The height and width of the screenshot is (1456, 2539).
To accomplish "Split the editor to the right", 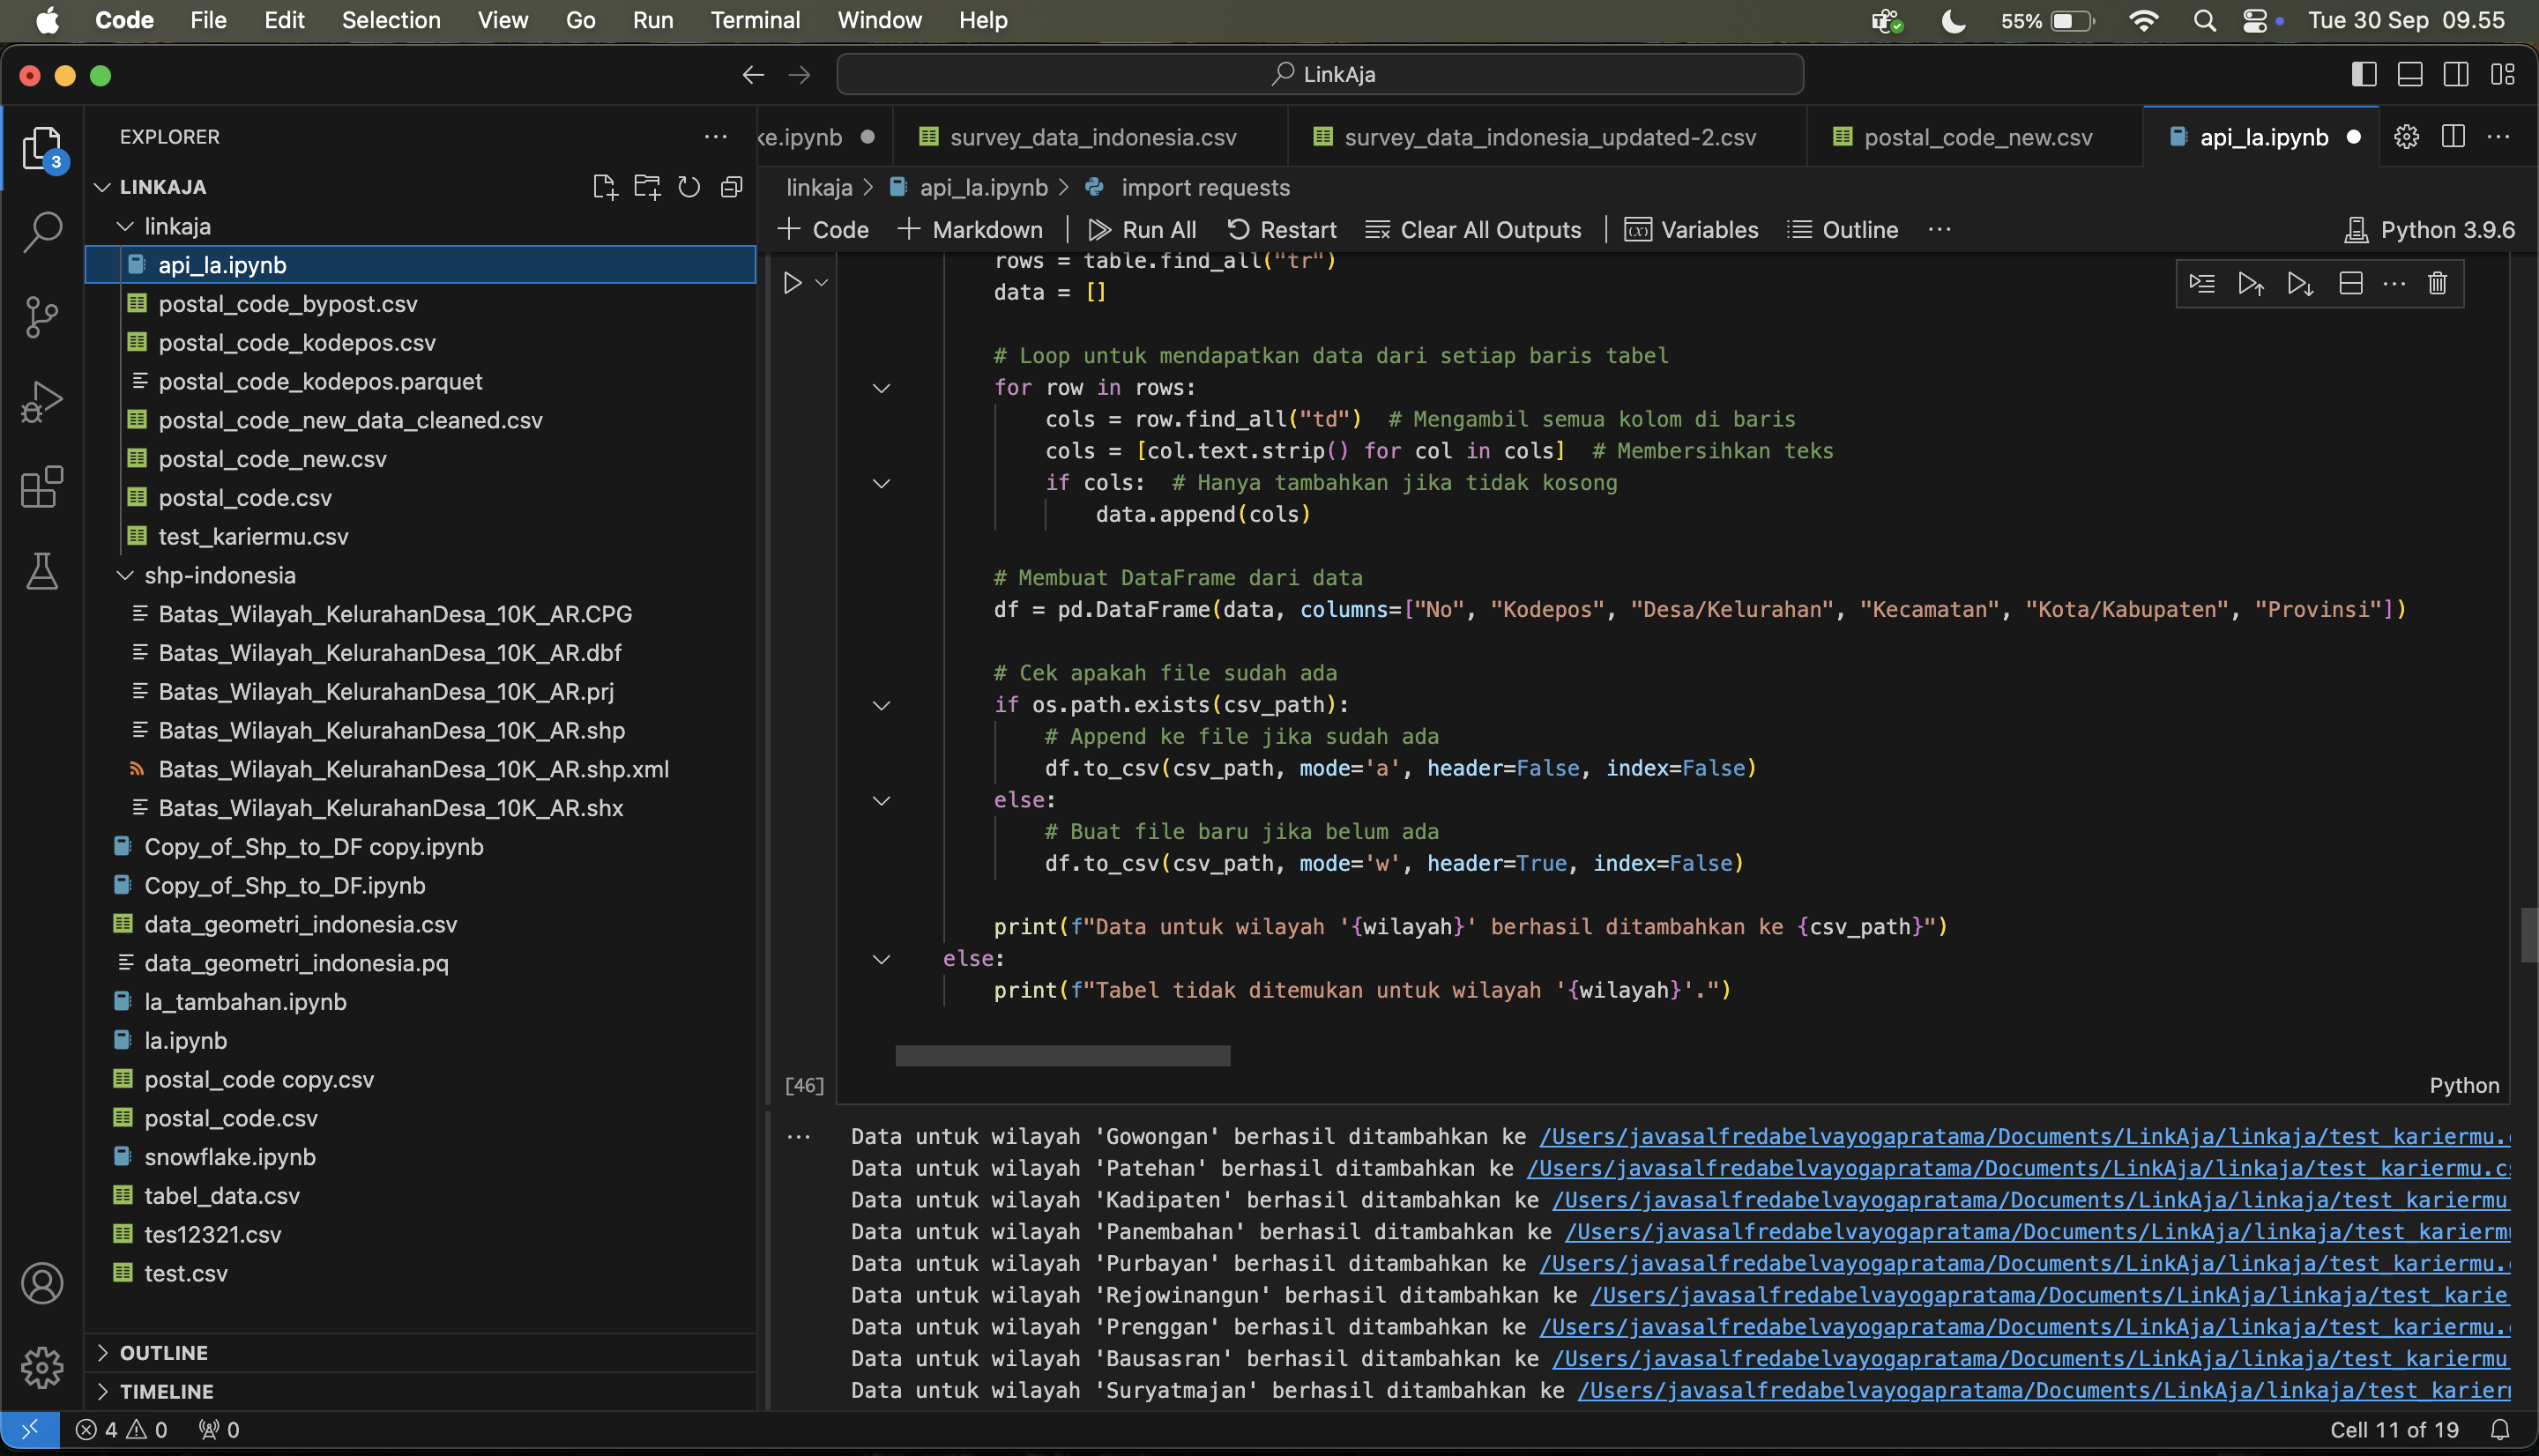I will [2453, 137].
